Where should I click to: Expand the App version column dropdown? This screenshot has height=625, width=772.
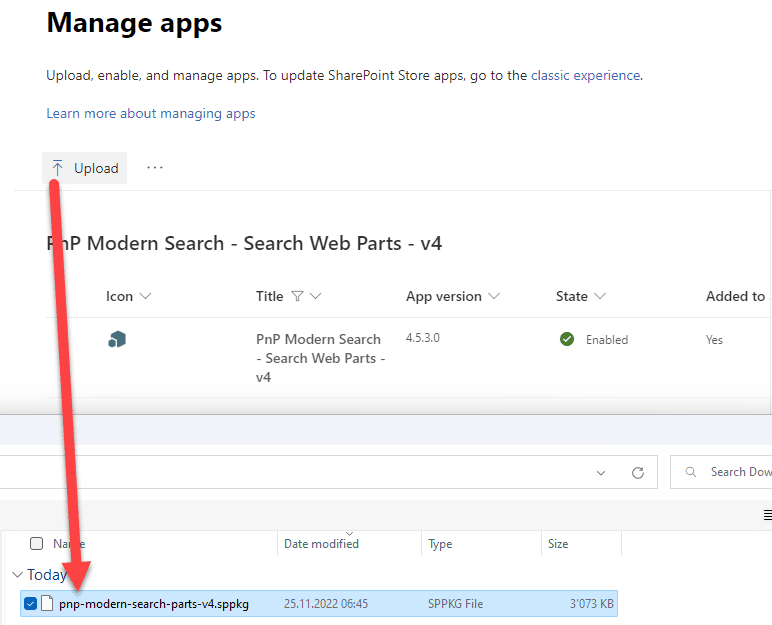pyautogui.click(x=494, y=296)
